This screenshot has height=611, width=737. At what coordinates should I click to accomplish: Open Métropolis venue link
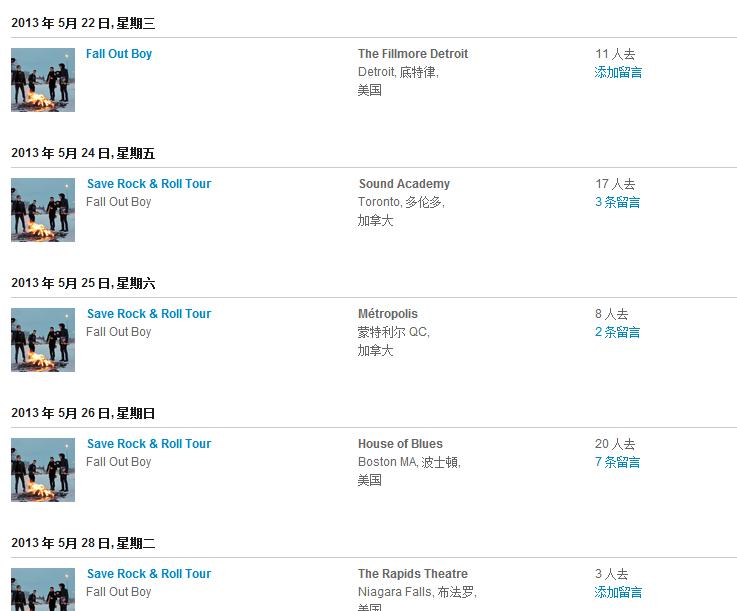point(388,314)
